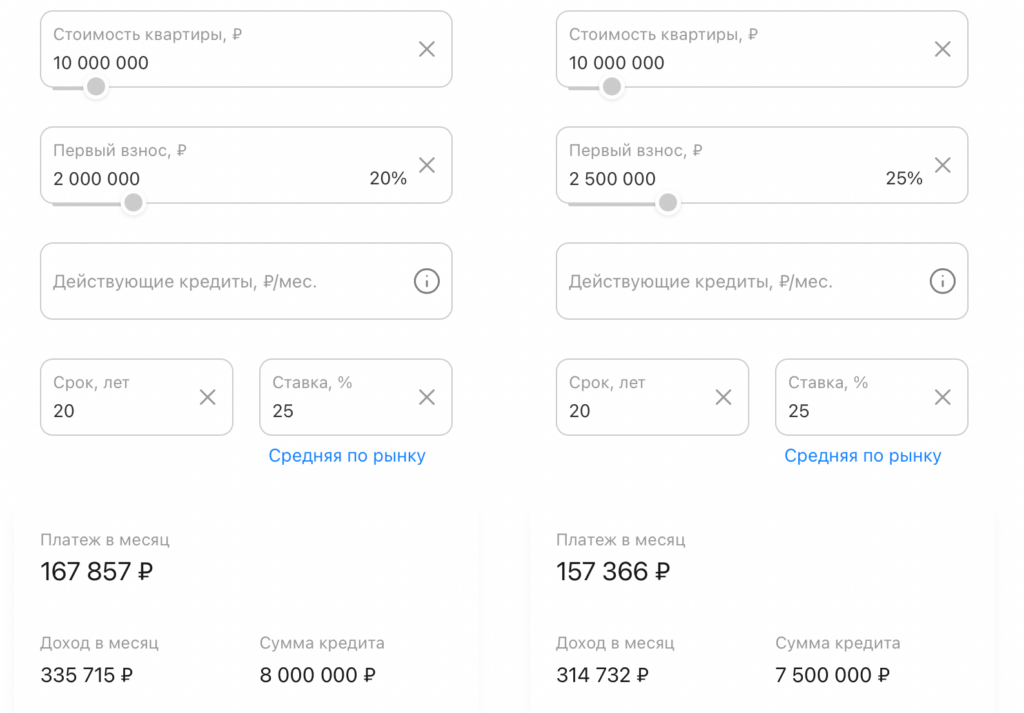Click left down payment slider handle at 20%
This screenshot has width=1024, height=713.
(133, 203)
